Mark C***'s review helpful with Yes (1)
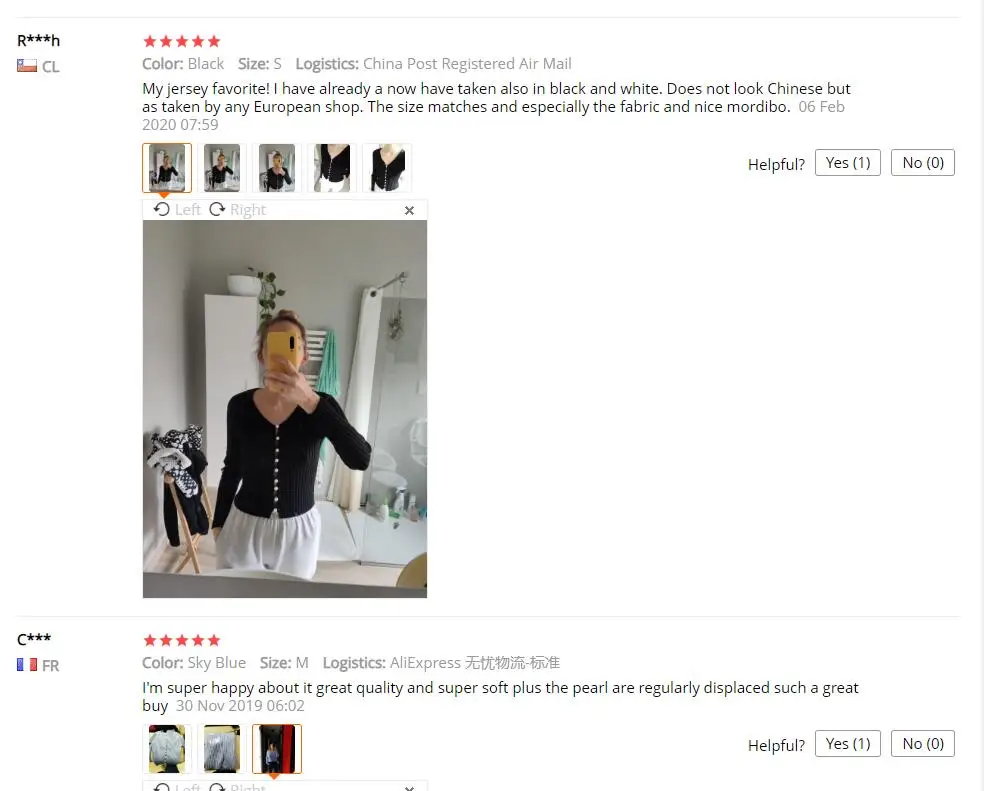Image resolution: width=984 pixels, height=791 pixels. pos(848,743)
